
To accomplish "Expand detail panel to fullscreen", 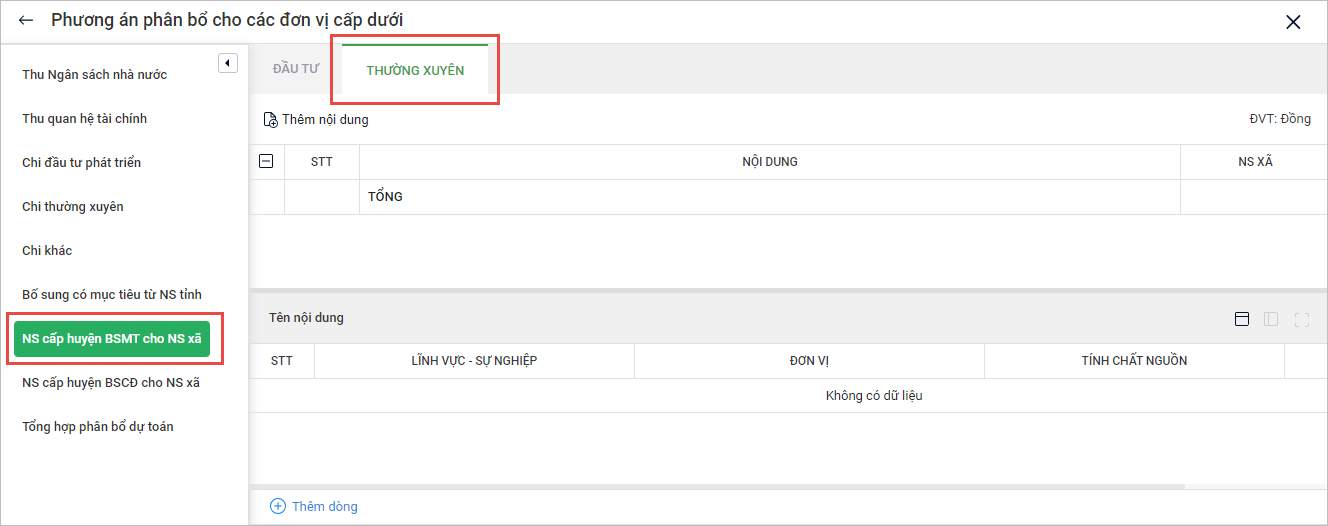I will point(1301,319).
